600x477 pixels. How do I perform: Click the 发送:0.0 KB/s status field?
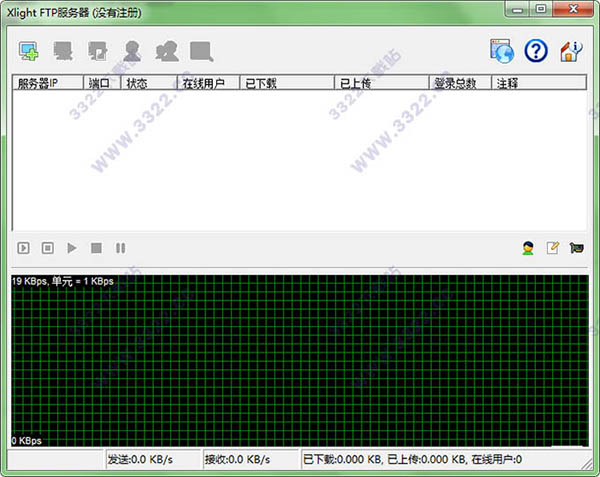pyautogui.click(x=153, y=459)
